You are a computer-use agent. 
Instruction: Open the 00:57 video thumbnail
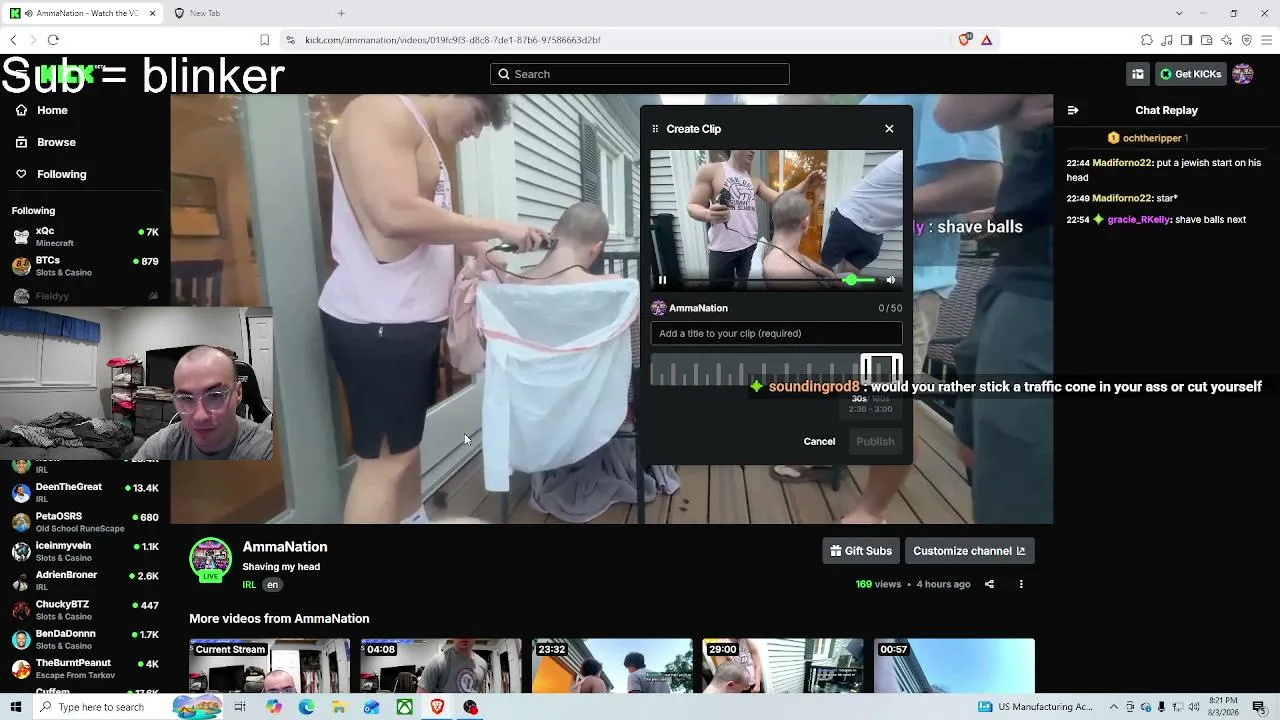[x=954, y=666]
